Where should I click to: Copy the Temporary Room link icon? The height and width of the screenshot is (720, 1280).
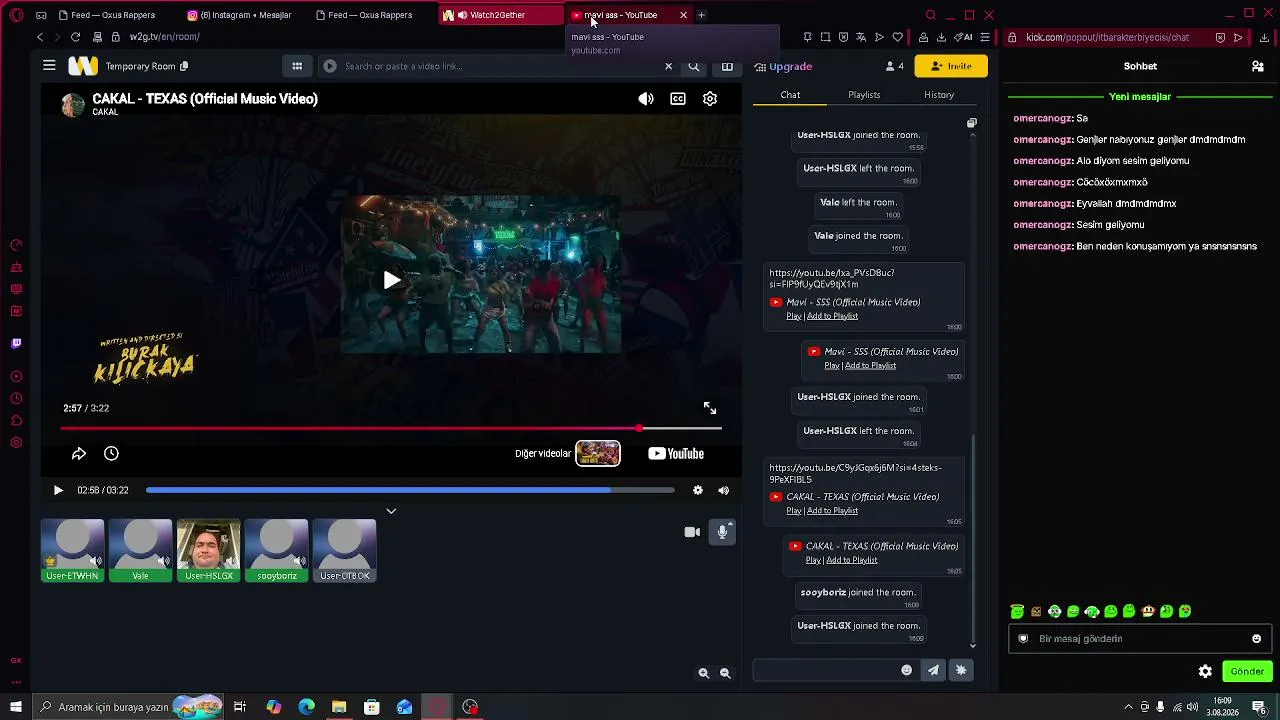tap(184, 66)
